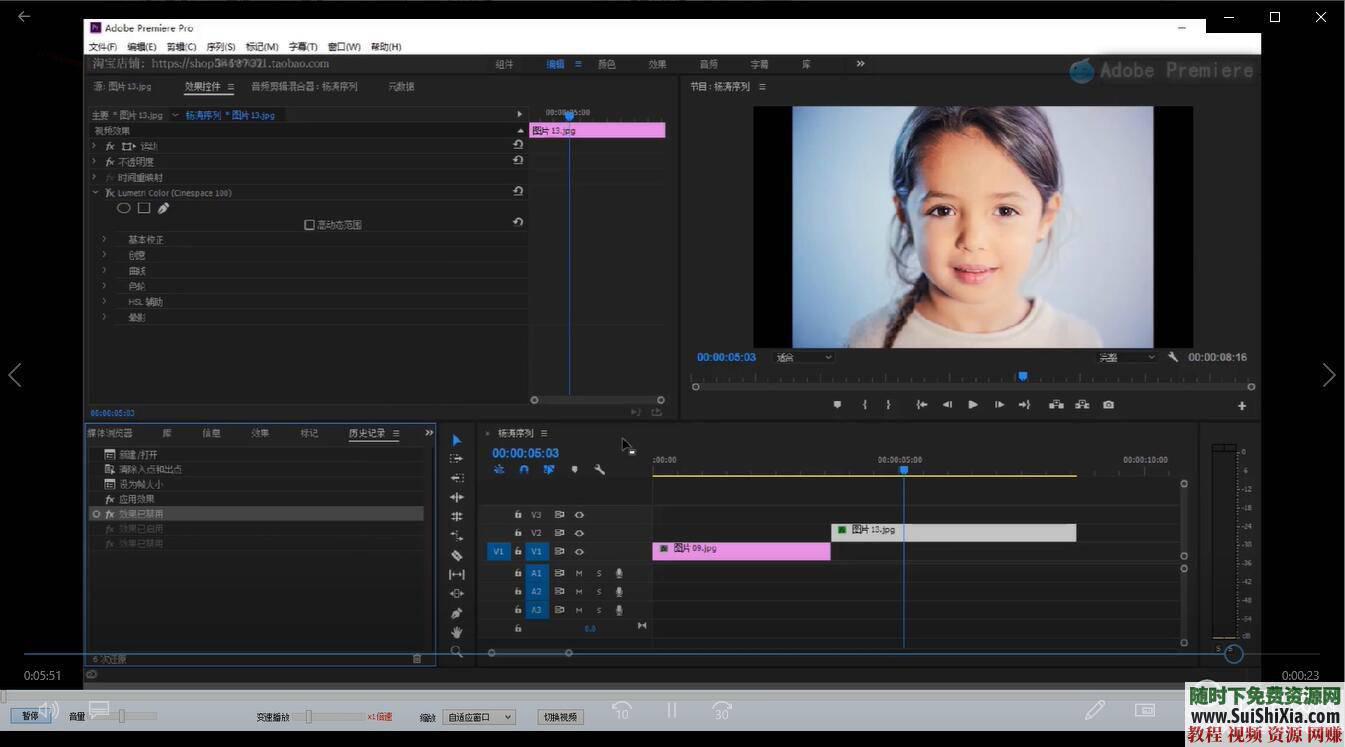The height and width of the screenshot is (747, 1345).
Task: Mute audio track A1
Action: coord(579,573)
